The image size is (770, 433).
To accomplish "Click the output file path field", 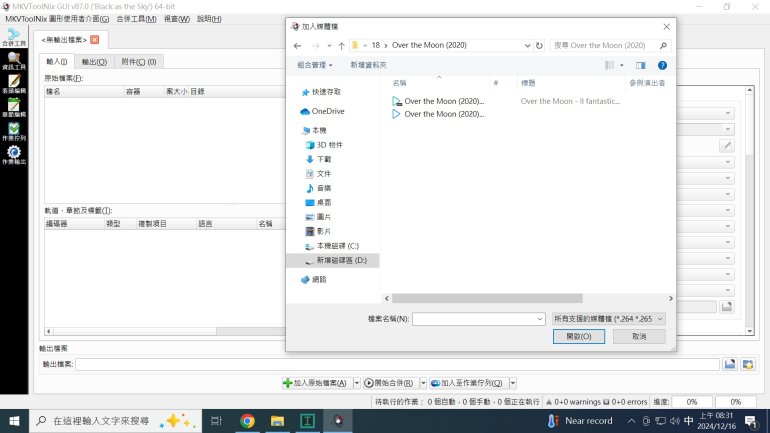I will 397,364.
